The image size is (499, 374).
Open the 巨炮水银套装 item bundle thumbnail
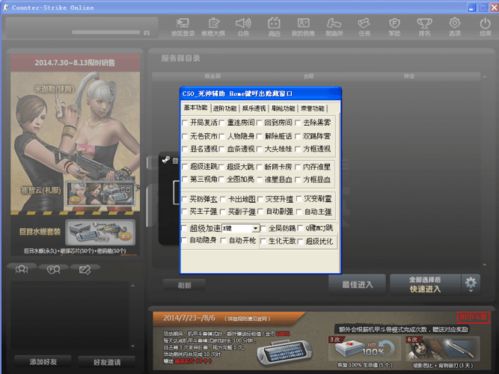[101, 232]
